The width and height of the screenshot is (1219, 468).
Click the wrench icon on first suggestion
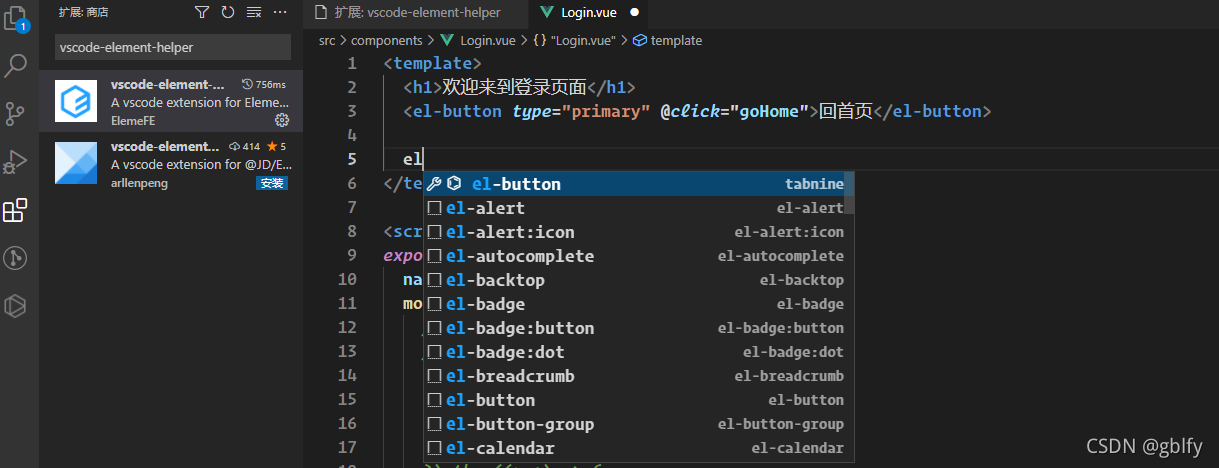pyautogui.click(x=434, y=184)
